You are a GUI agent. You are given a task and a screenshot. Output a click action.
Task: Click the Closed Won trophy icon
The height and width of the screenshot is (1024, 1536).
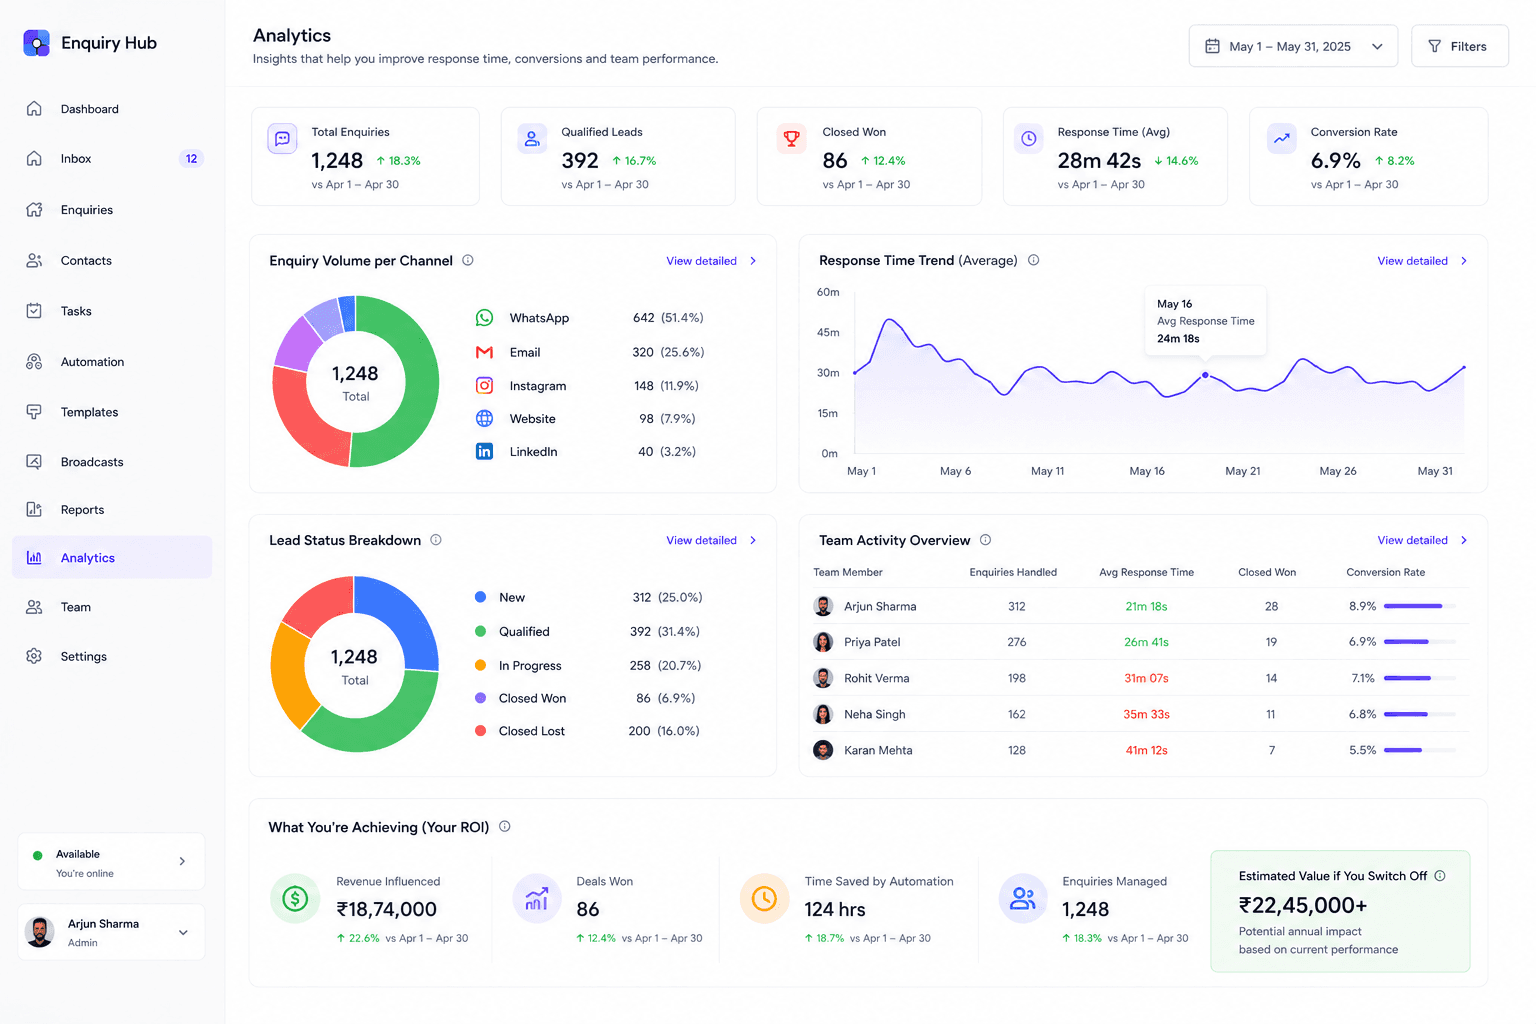point(792,139)
